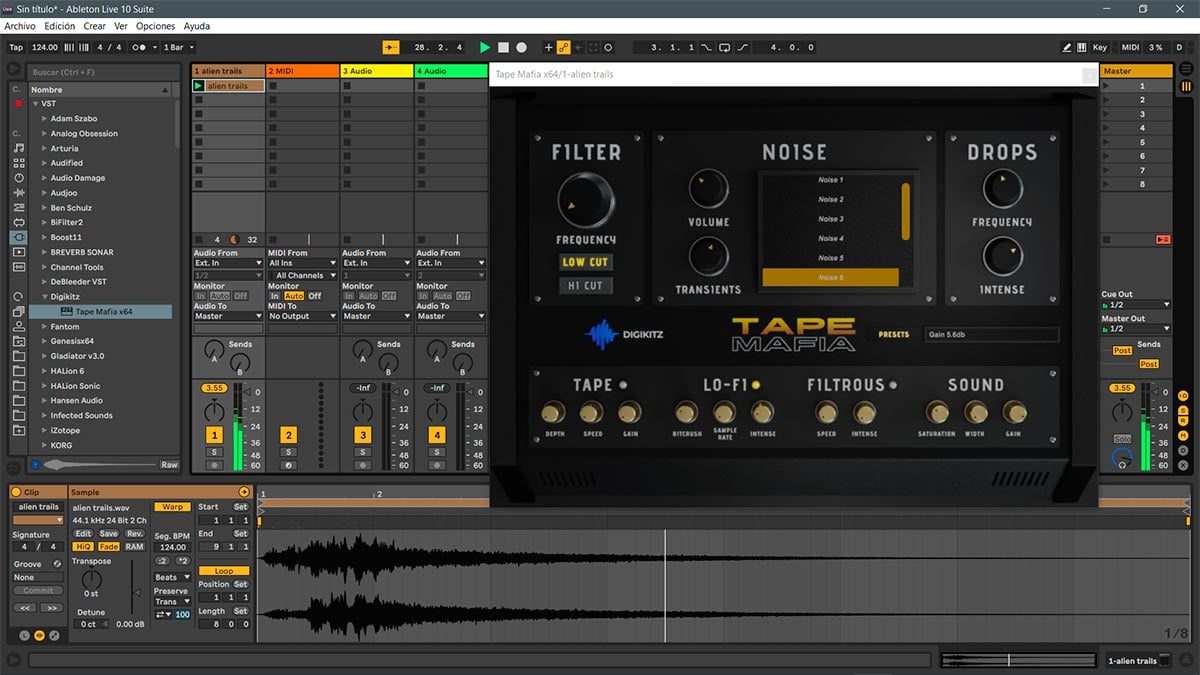The width and height of the screenshot is (1200, 675).
Task: Enable the LOW CUT filter mode
Action: (x=586, y=262)
